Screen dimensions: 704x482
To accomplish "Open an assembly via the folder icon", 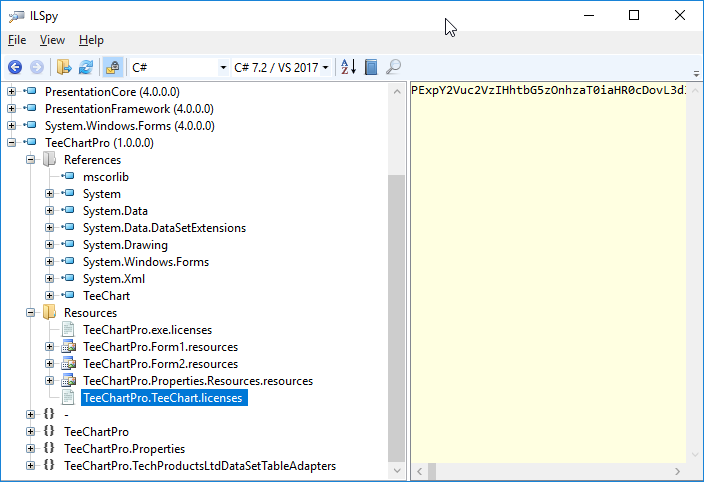I will pos(64,67).
